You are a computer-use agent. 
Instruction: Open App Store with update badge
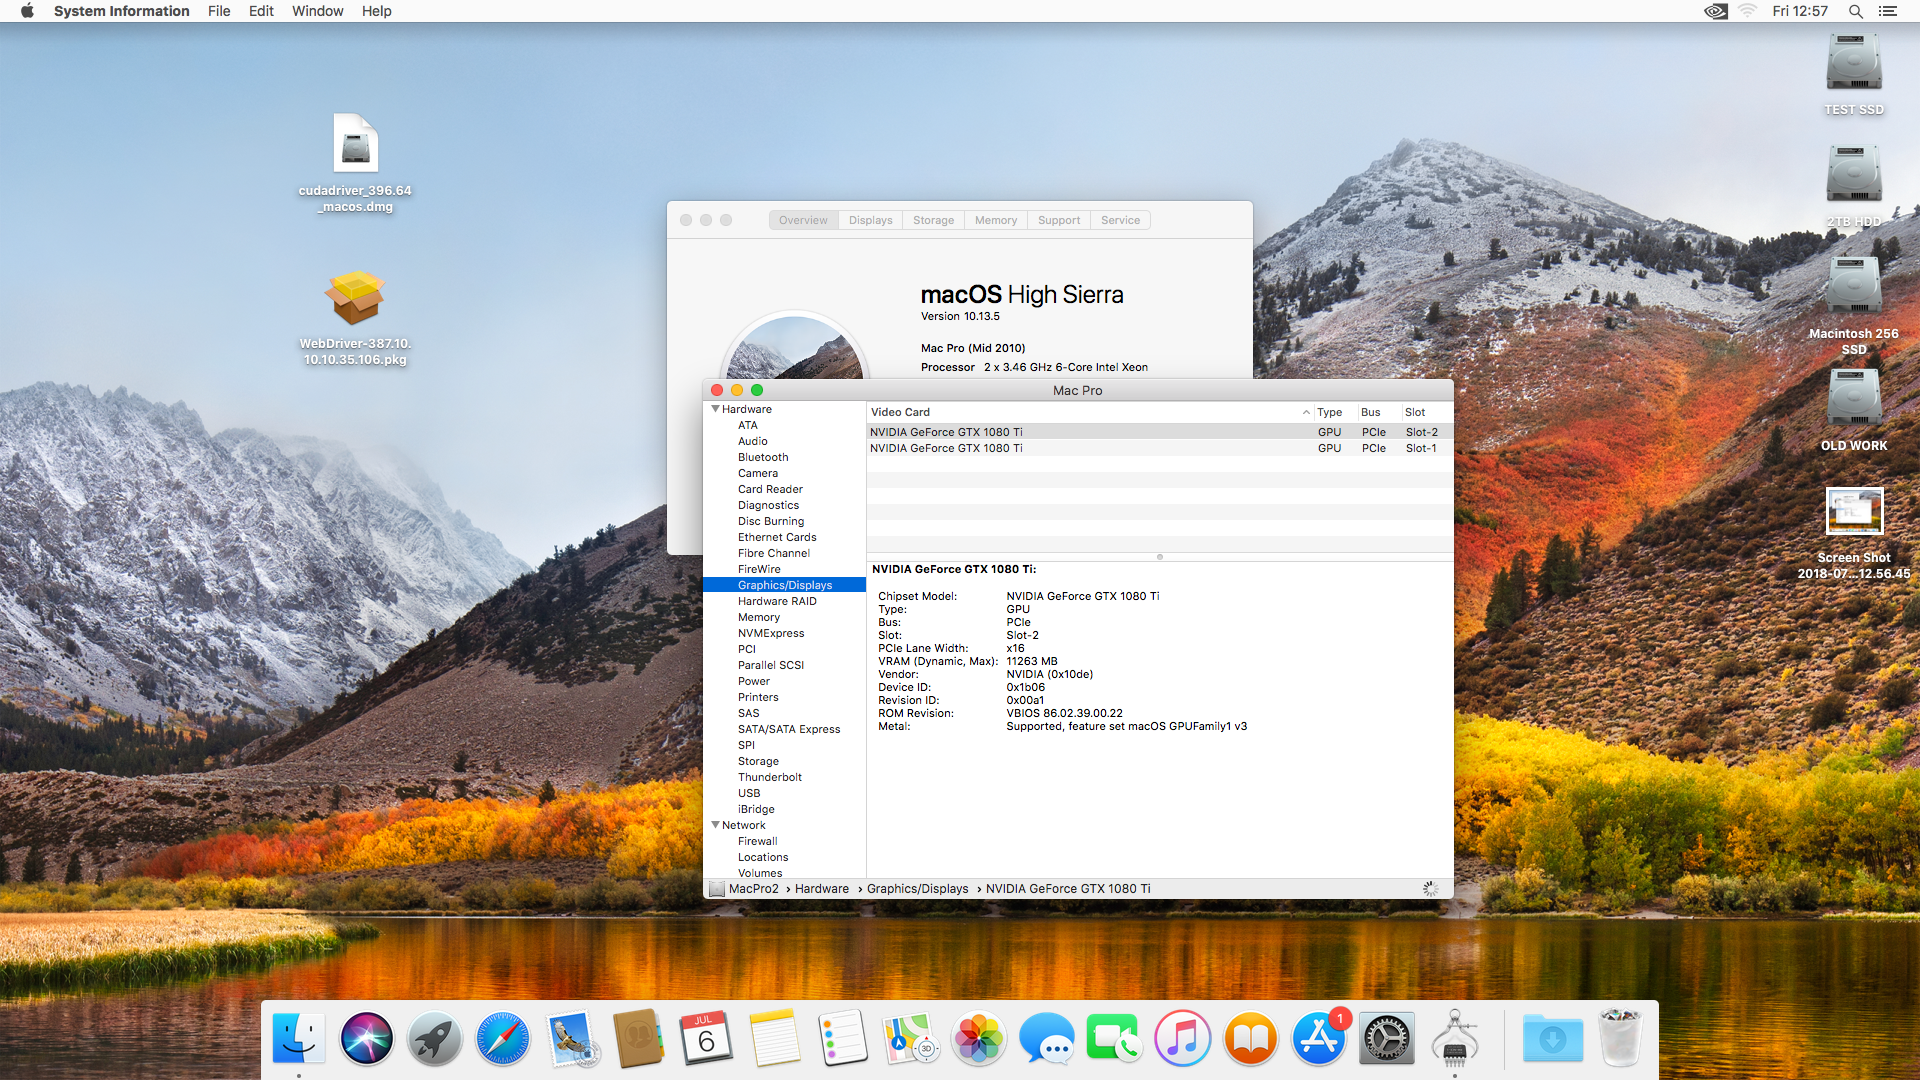point(1319,1038)
